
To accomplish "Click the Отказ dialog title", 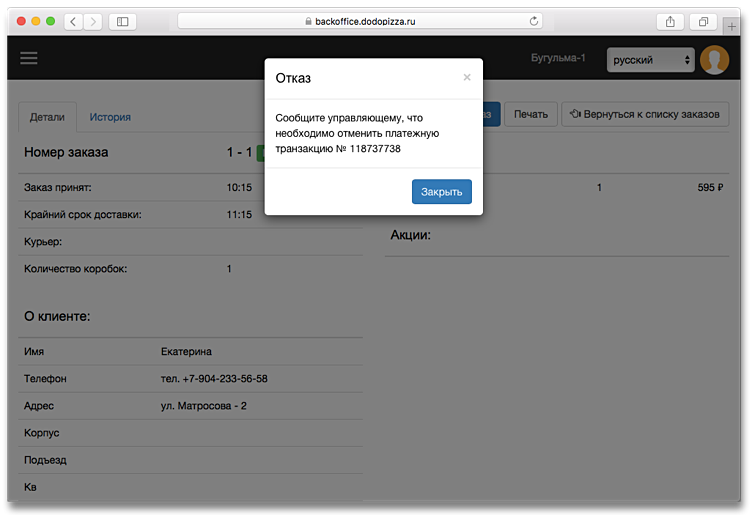I will 293,78.
